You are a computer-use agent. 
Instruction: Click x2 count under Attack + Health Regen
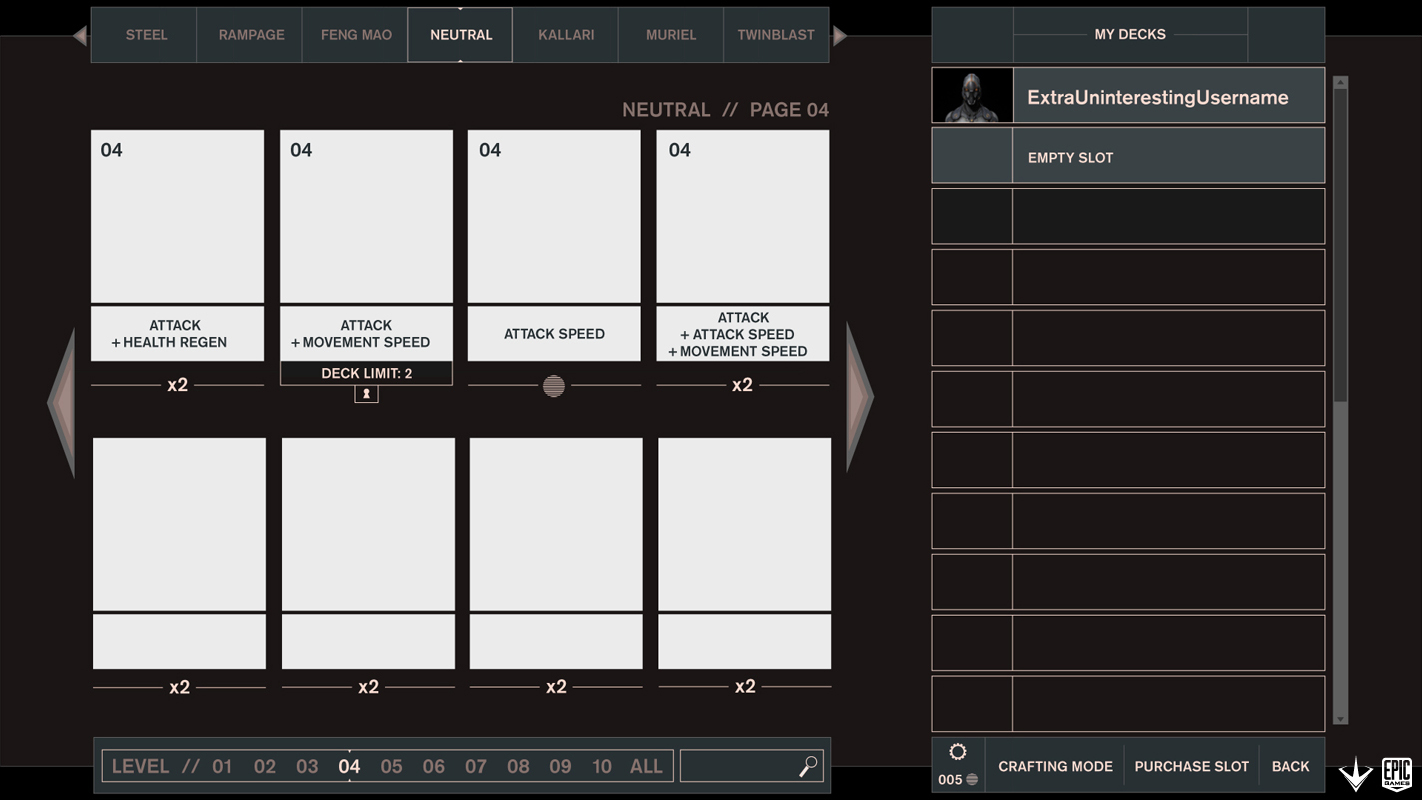click(177, 385)
